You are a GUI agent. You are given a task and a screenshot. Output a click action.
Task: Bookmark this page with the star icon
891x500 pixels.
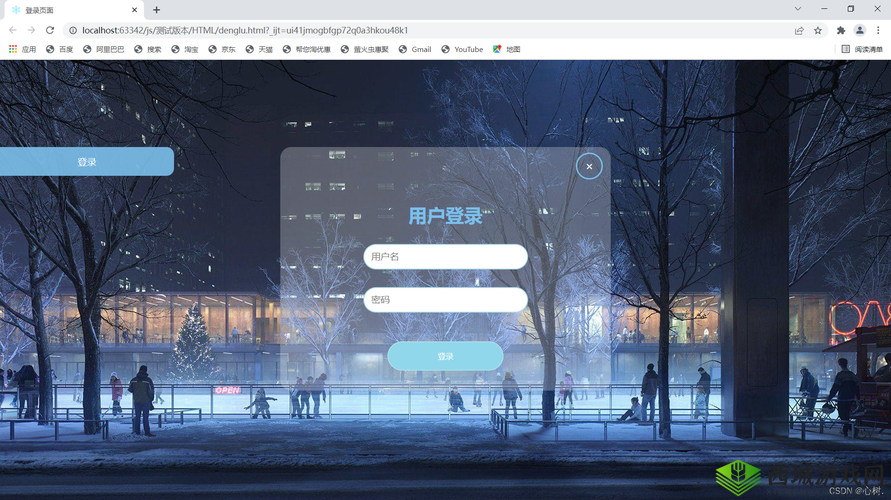click(818, 31)
